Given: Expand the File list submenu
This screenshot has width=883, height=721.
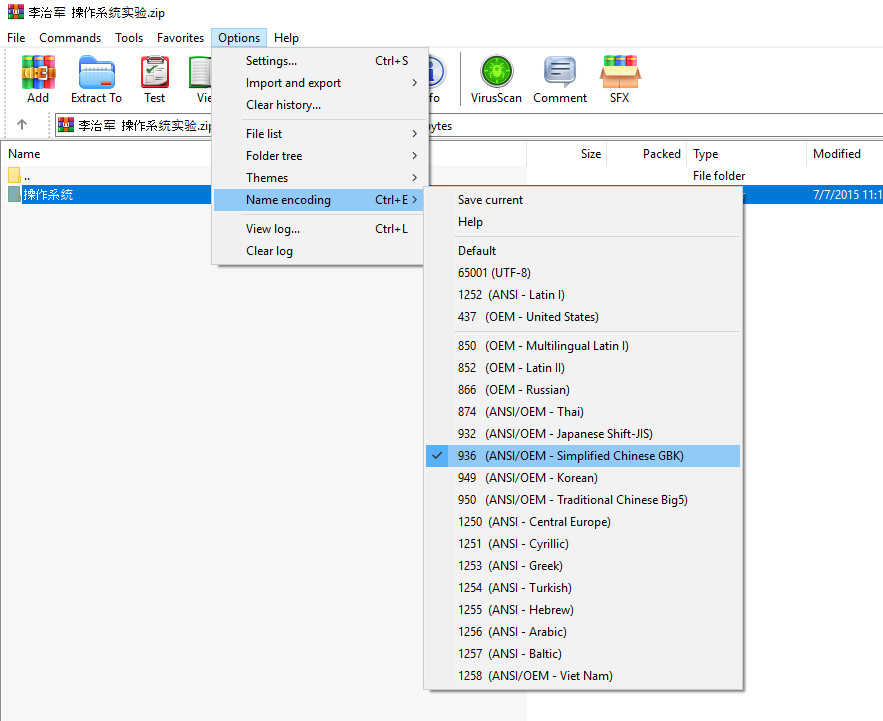Looking at the screenshot, I should 318,133.
